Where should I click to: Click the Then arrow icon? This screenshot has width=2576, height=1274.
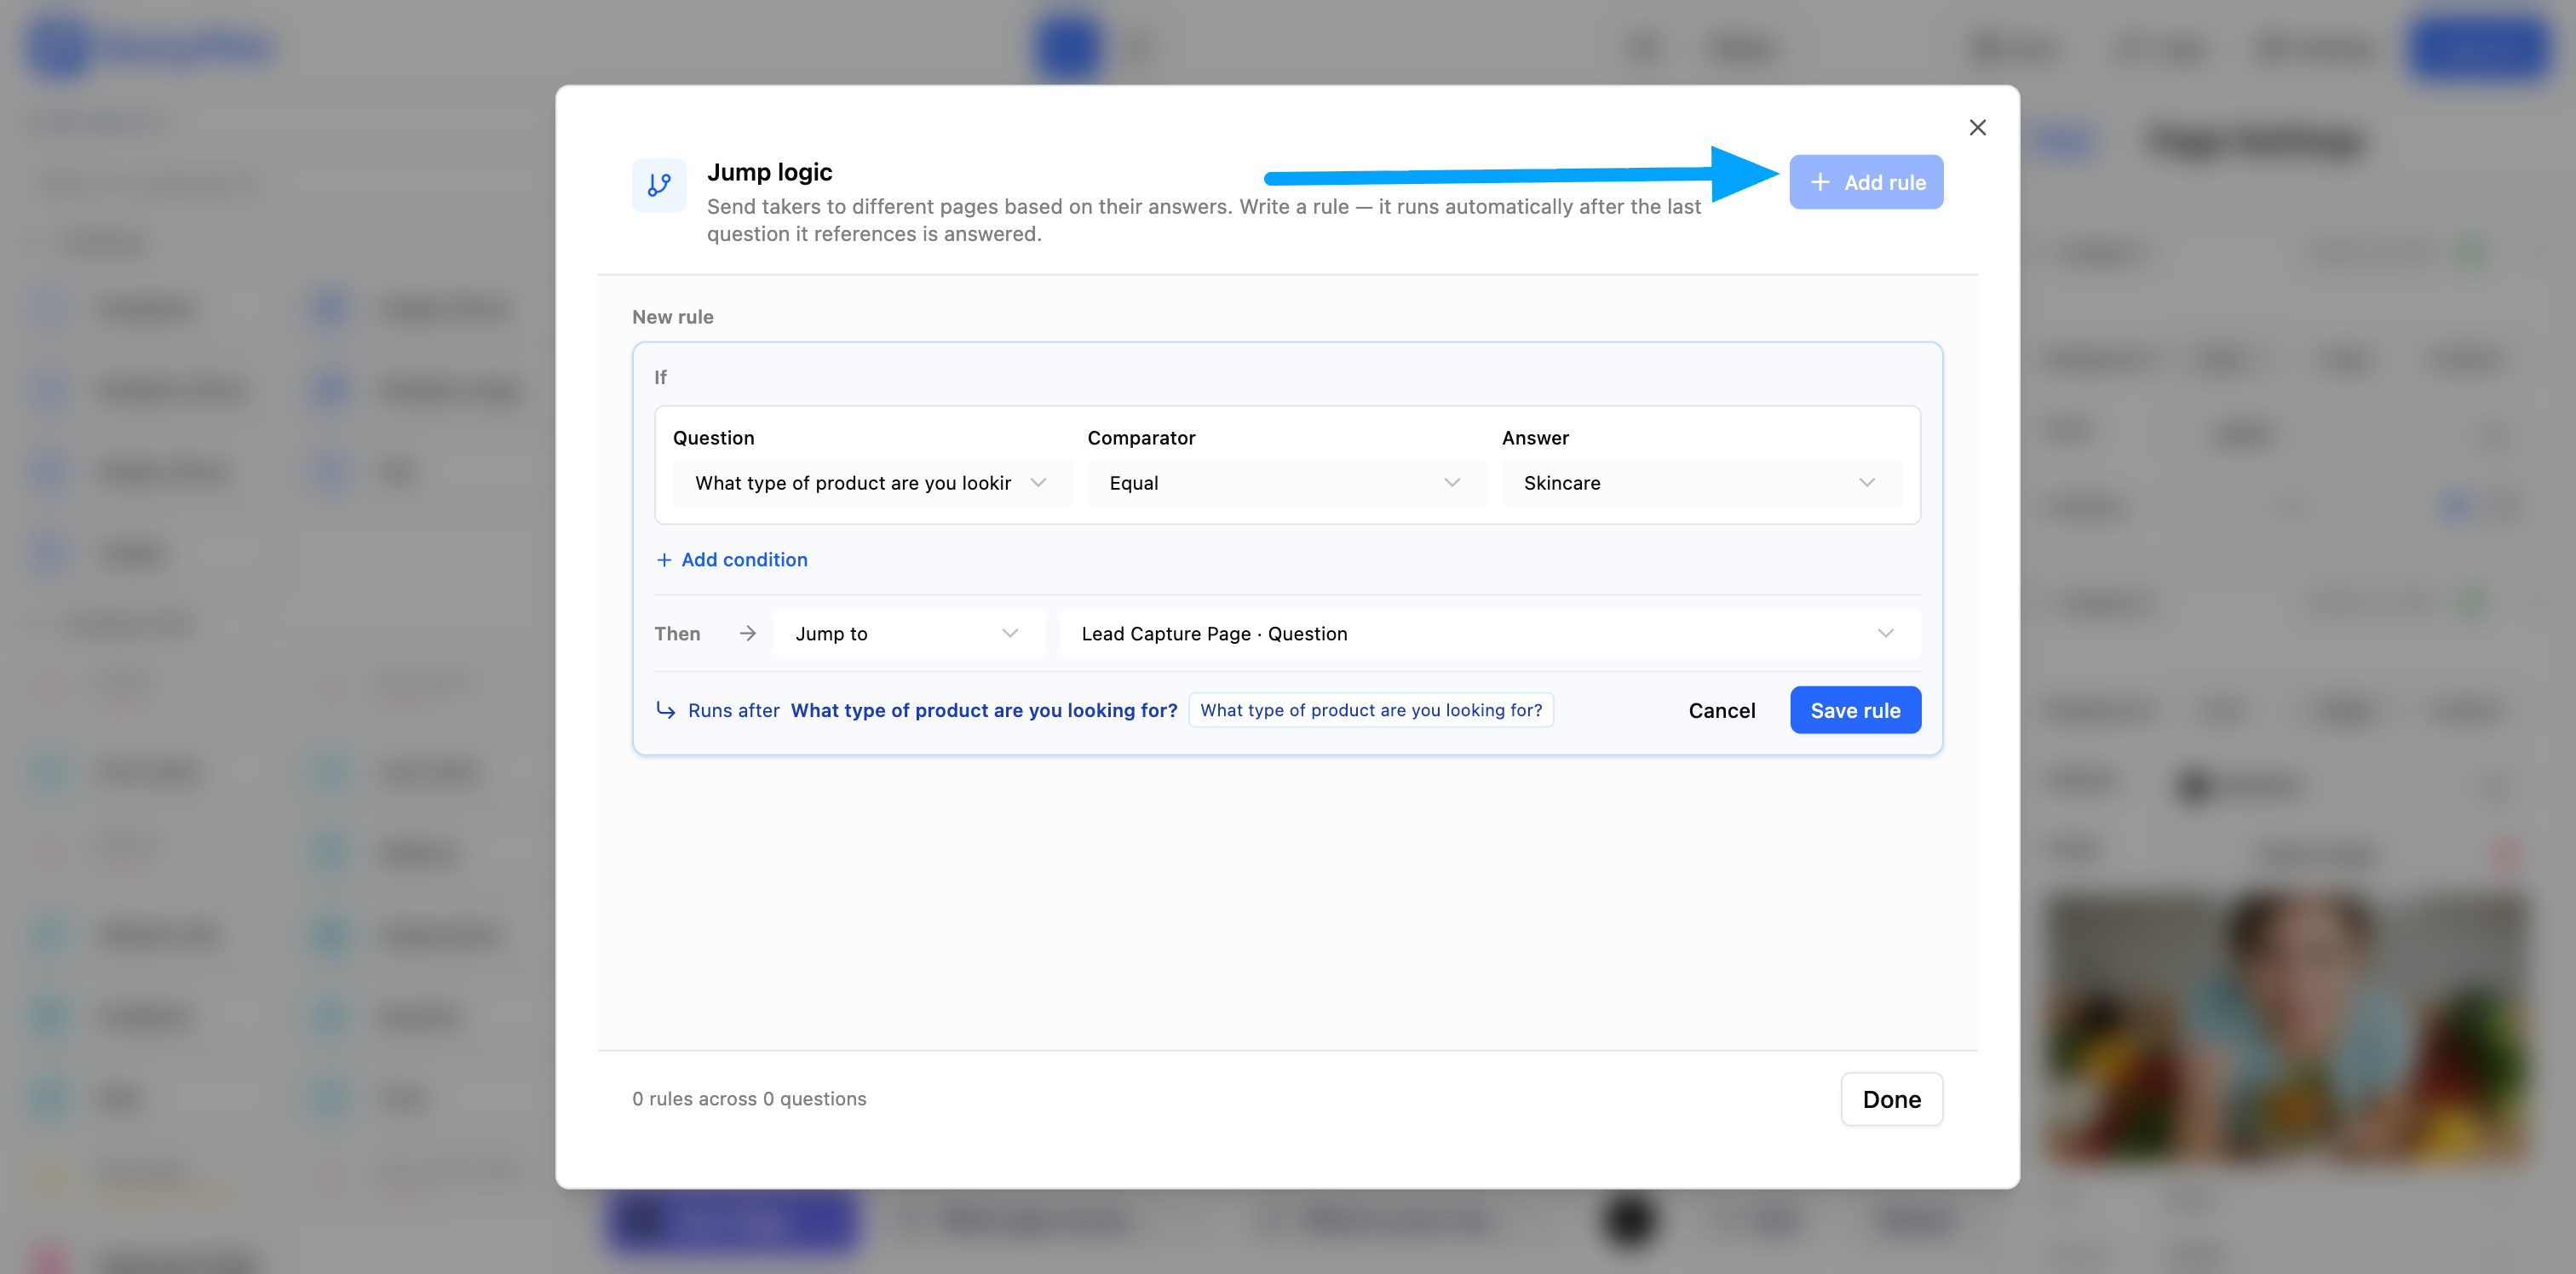[747, 634]
